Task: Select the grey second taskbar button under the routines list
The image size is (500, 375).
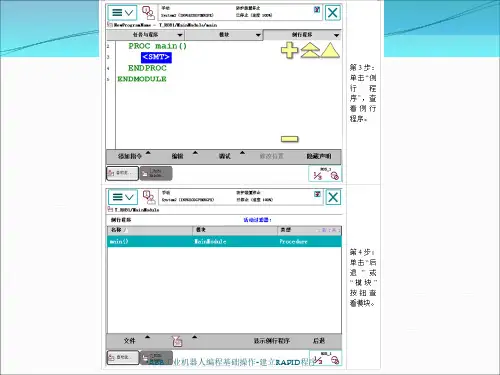Action: tap(156, 357)
